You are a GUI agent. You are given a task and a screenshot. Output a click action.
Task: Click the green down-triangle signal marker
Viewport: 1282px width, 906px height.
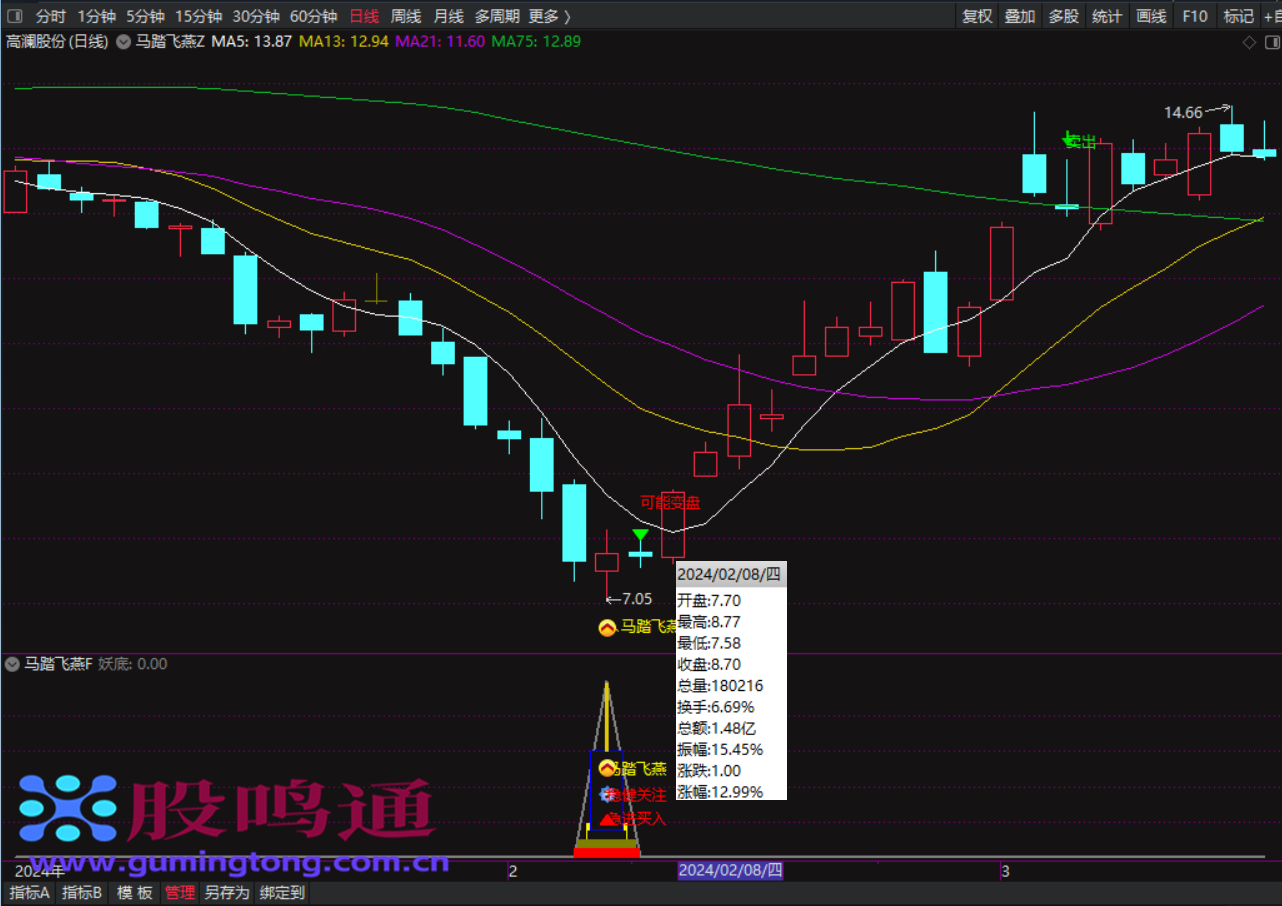coord(640,537)
